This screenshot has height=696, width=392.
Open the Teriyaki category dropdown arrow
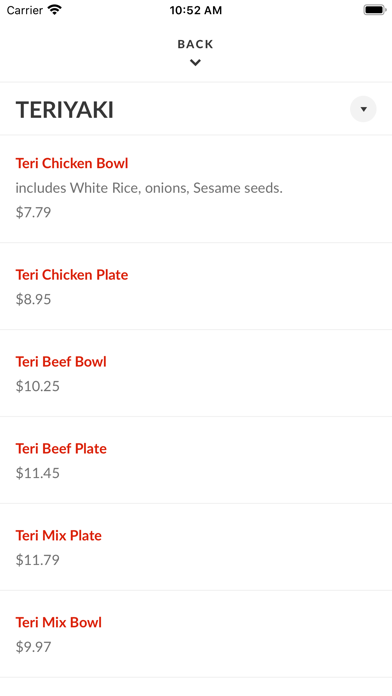(363, 109)
